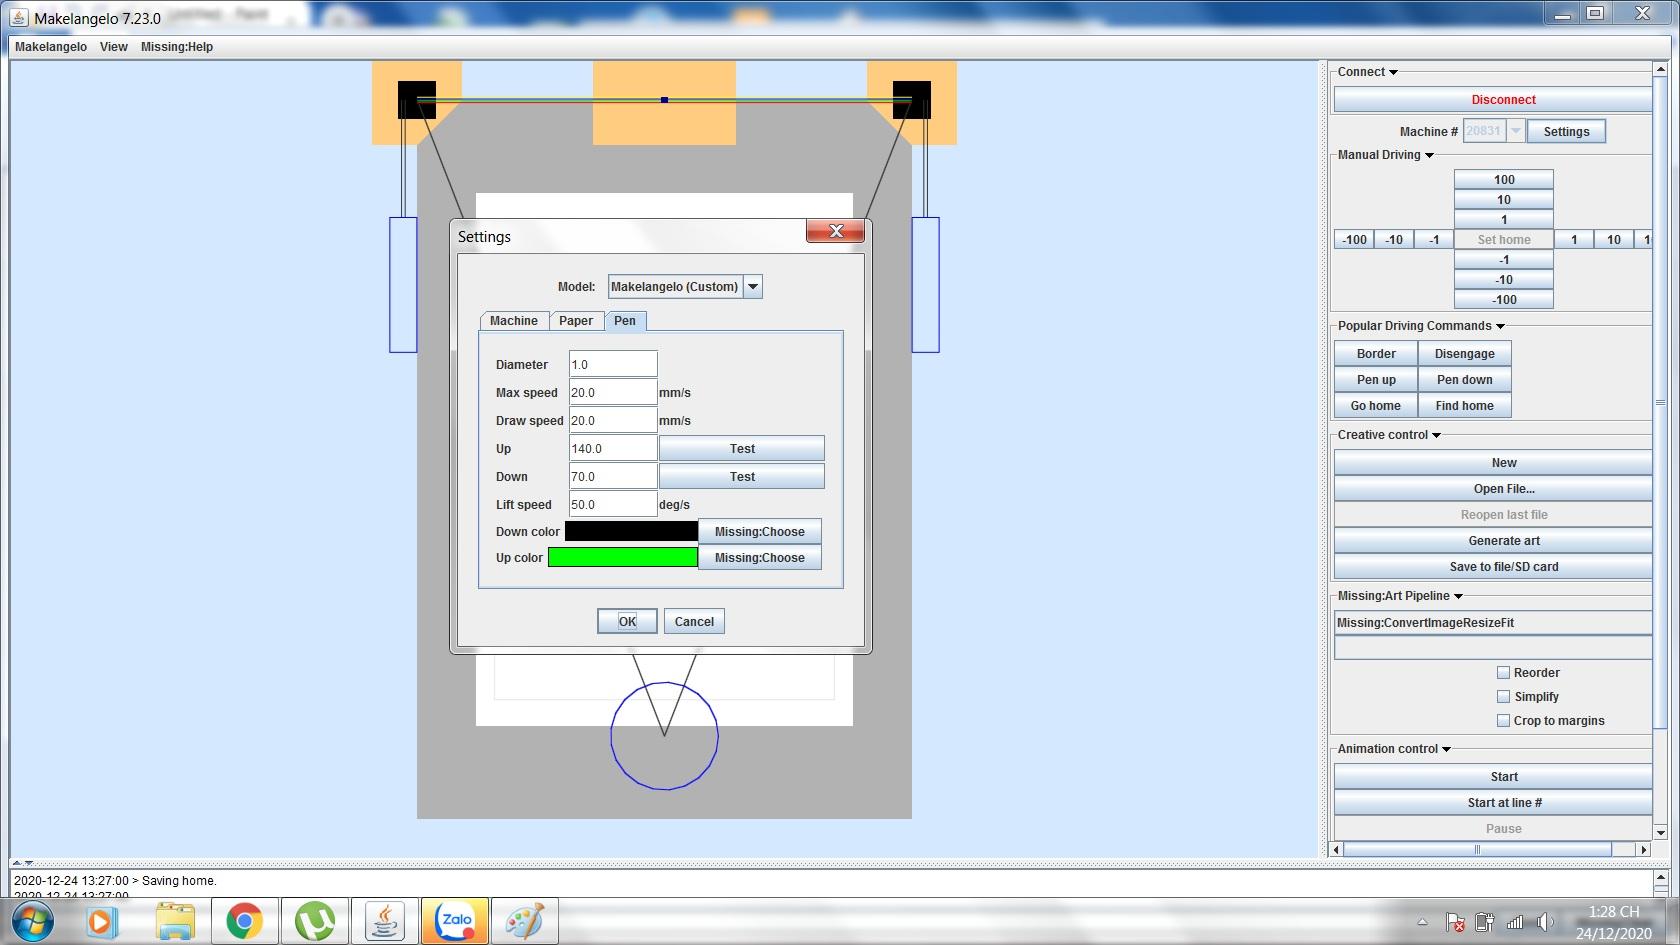The height and width of the screenshot is (945, 1680).
Task: Open the Model dropdown in Settings
Action: 753,287
